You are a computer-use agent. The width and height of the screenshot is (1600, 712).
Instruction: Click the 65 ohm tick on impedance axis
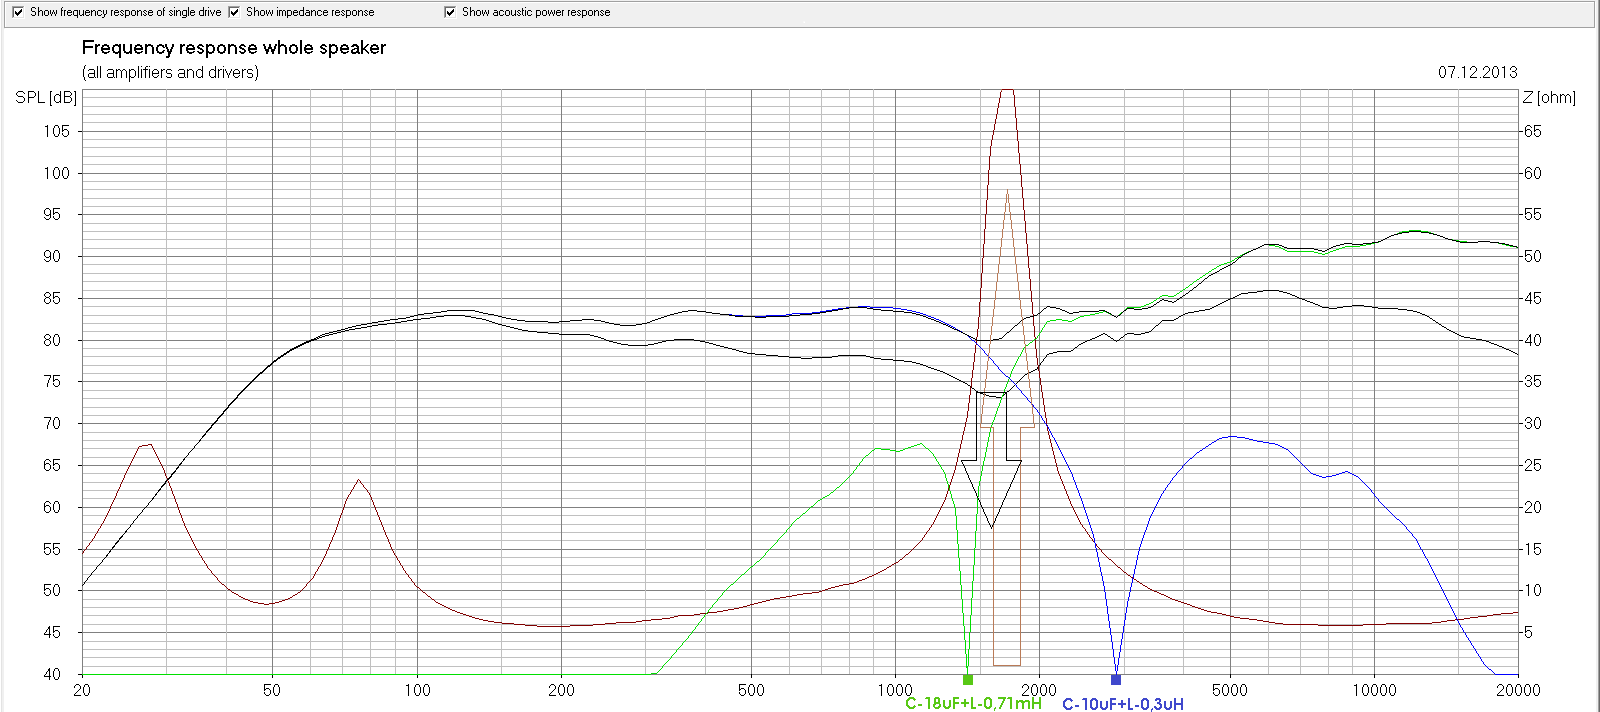coord(1532,131)
